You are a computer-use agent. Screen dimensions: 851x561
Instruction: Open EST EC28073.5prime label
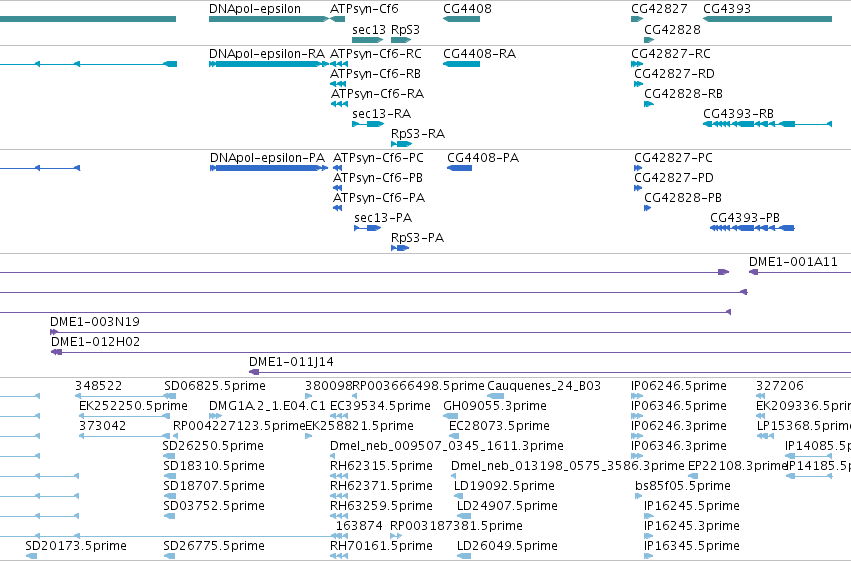tap(499, 426)
